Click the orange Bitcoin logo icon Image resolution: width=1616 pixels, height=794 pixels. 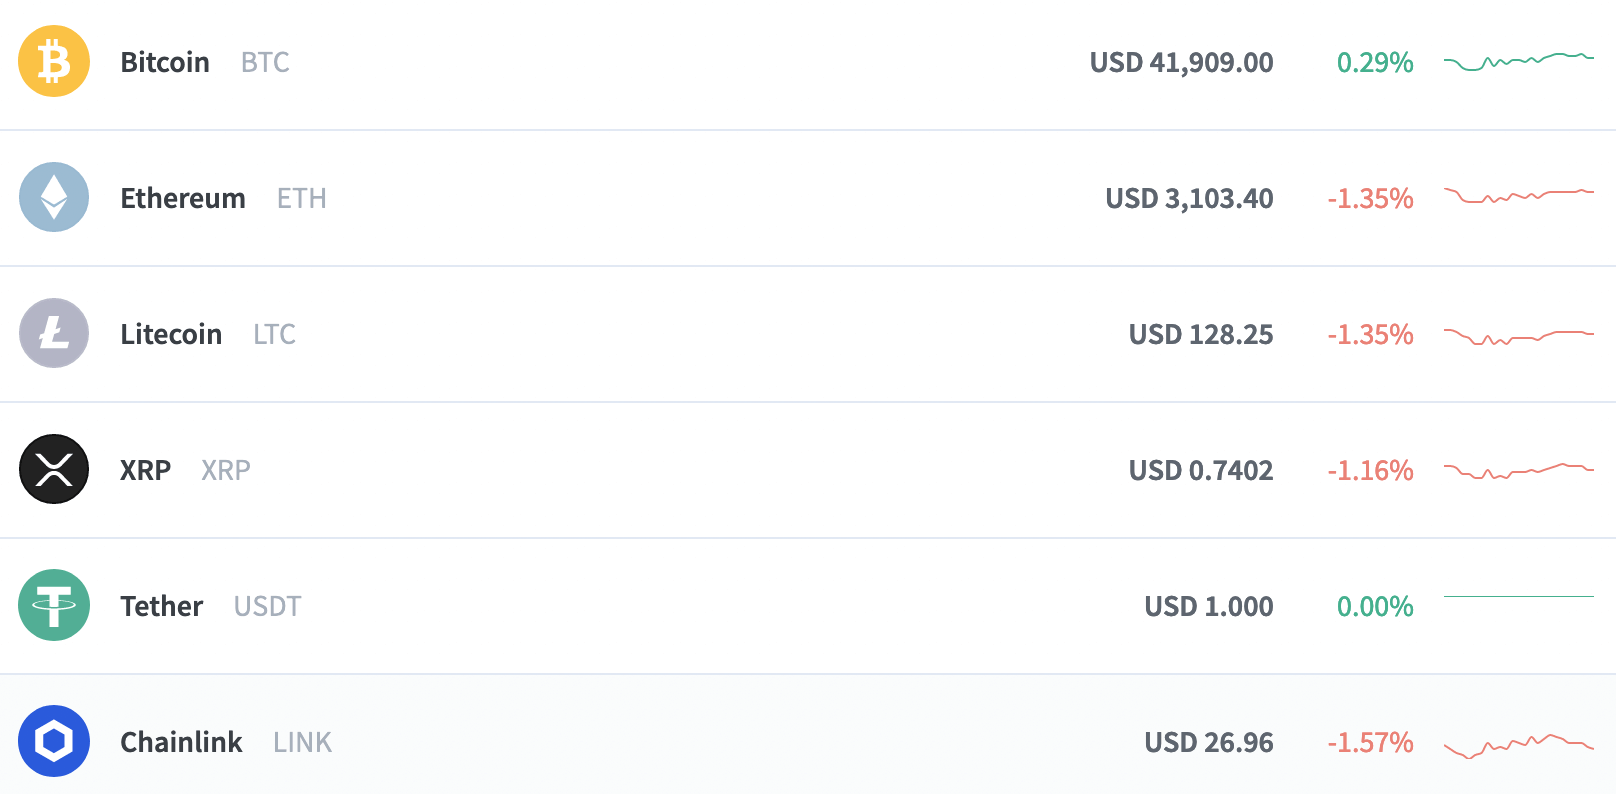54,61
